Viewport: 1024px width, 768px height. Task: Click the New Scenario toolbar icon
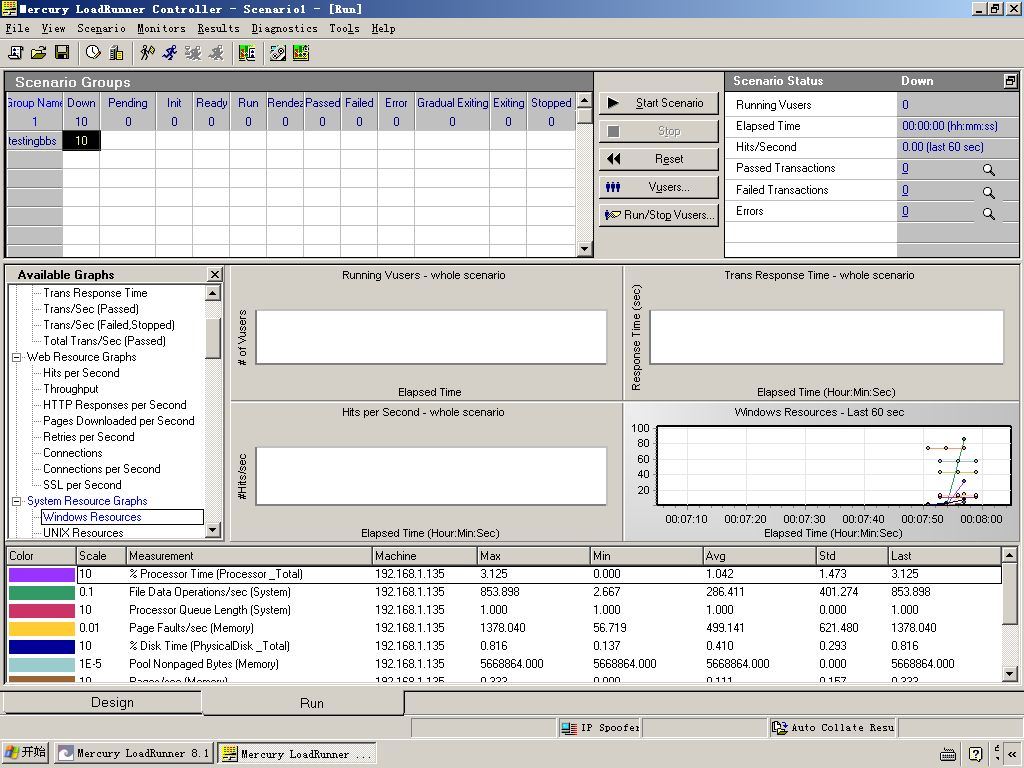coord(15,53)
